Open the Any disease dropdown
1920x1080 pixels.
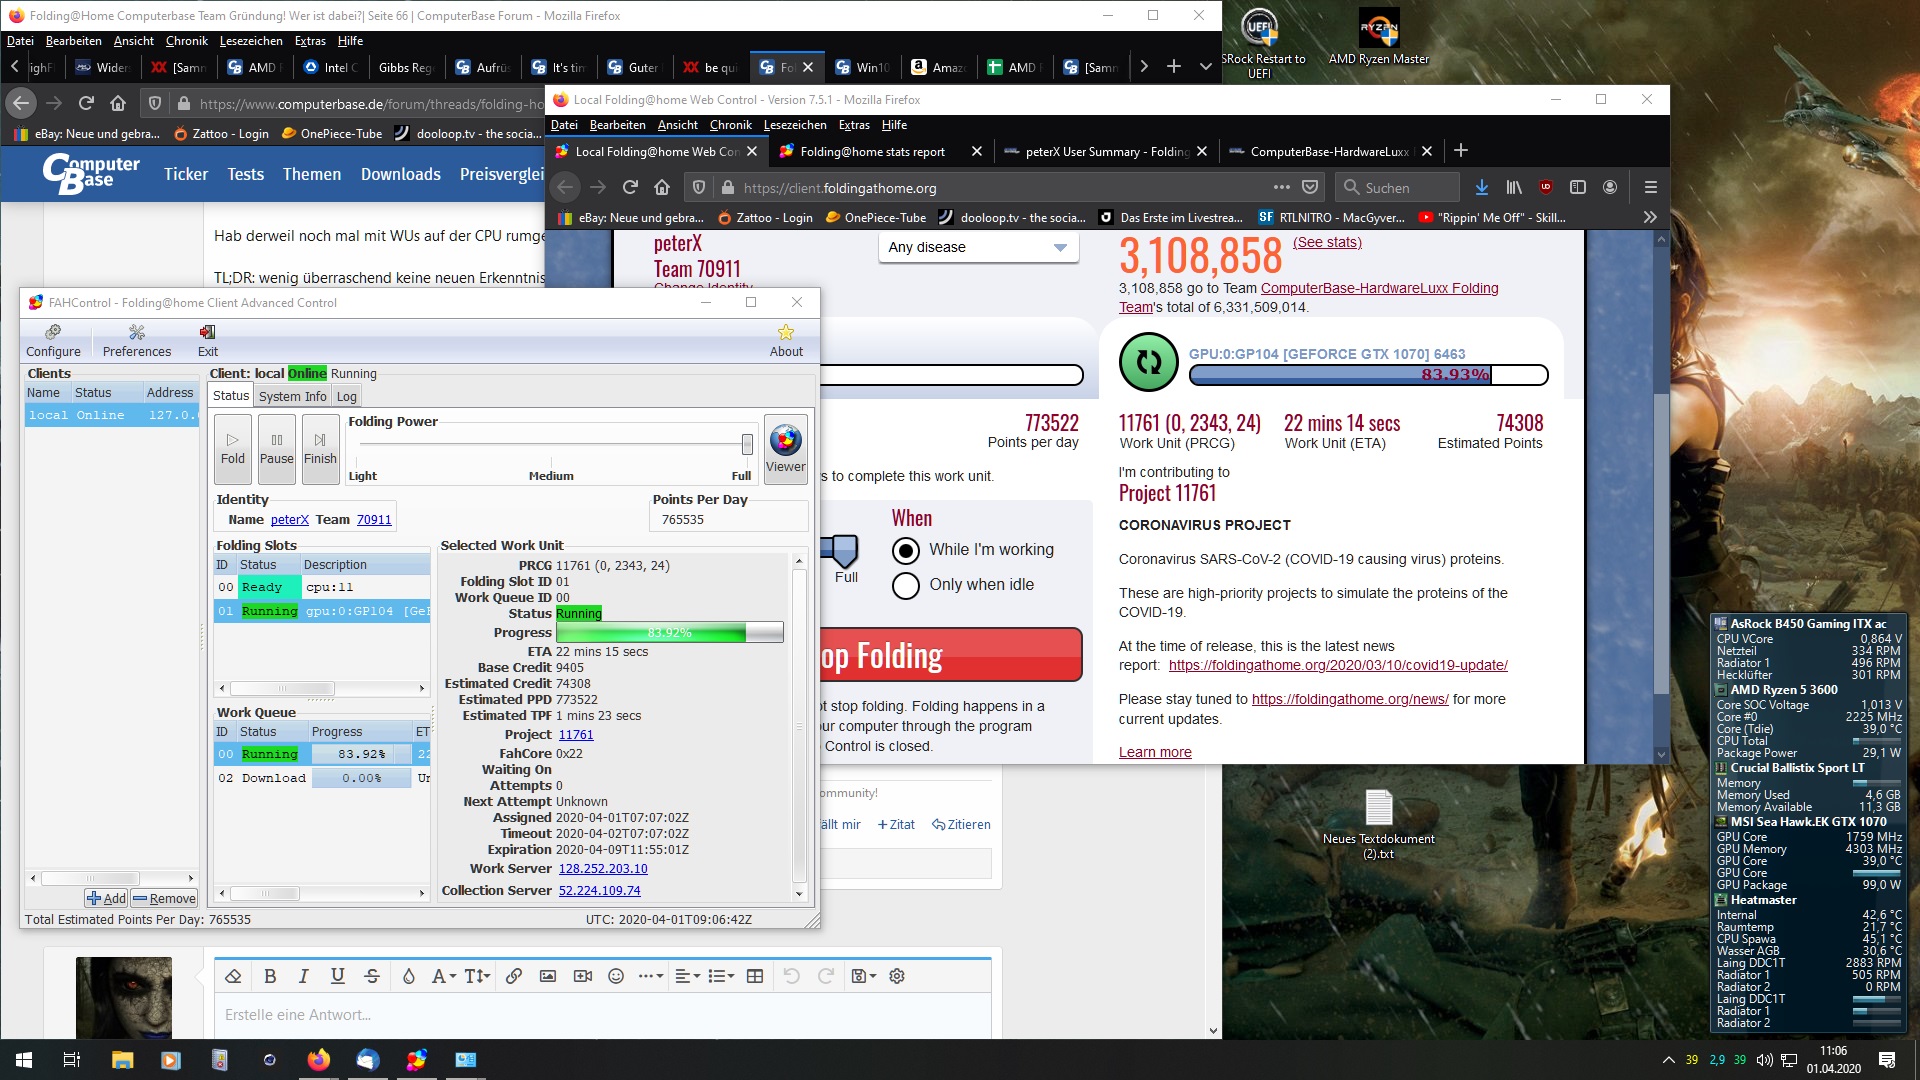click(978, 247)
